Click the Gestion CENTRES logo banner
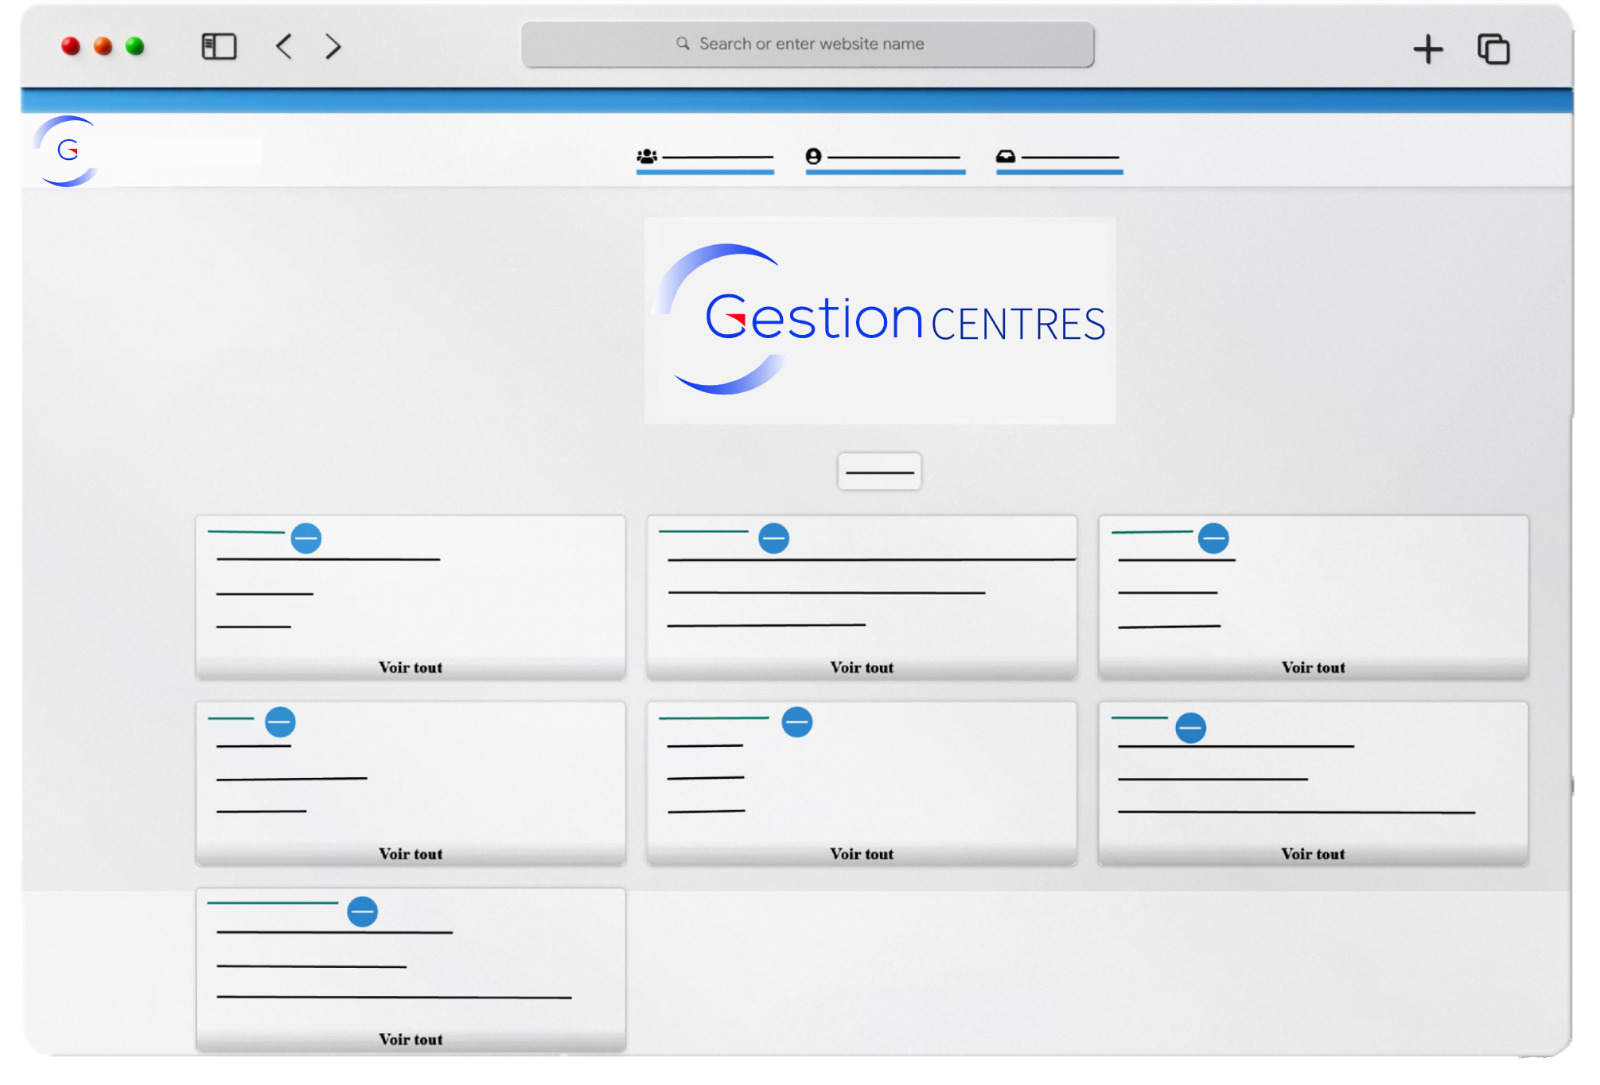This screenshot has height=1085, width=1600. 880,321
